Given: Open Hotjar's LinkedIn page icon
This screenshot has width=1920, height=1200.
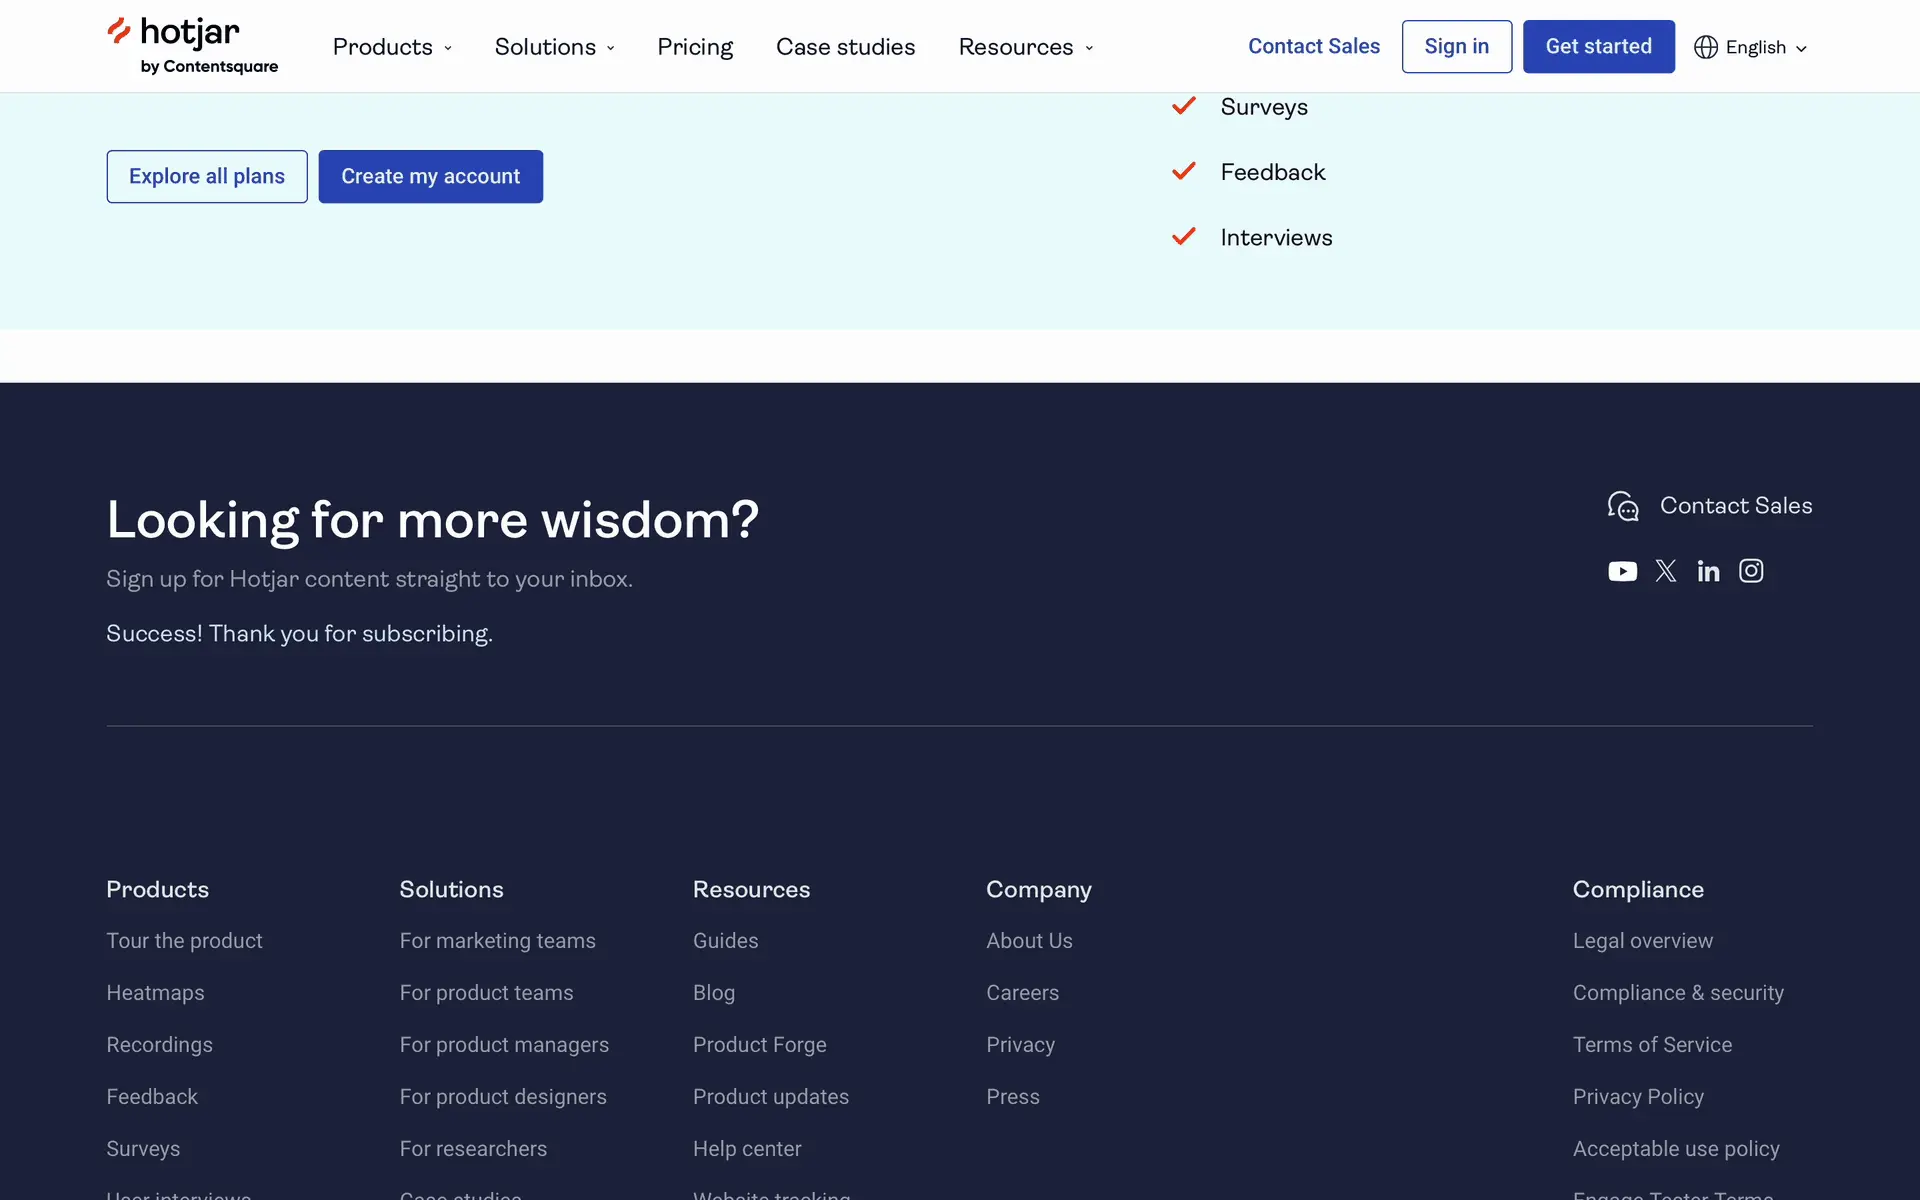Looking at the screenshot, I should 1708,571.
